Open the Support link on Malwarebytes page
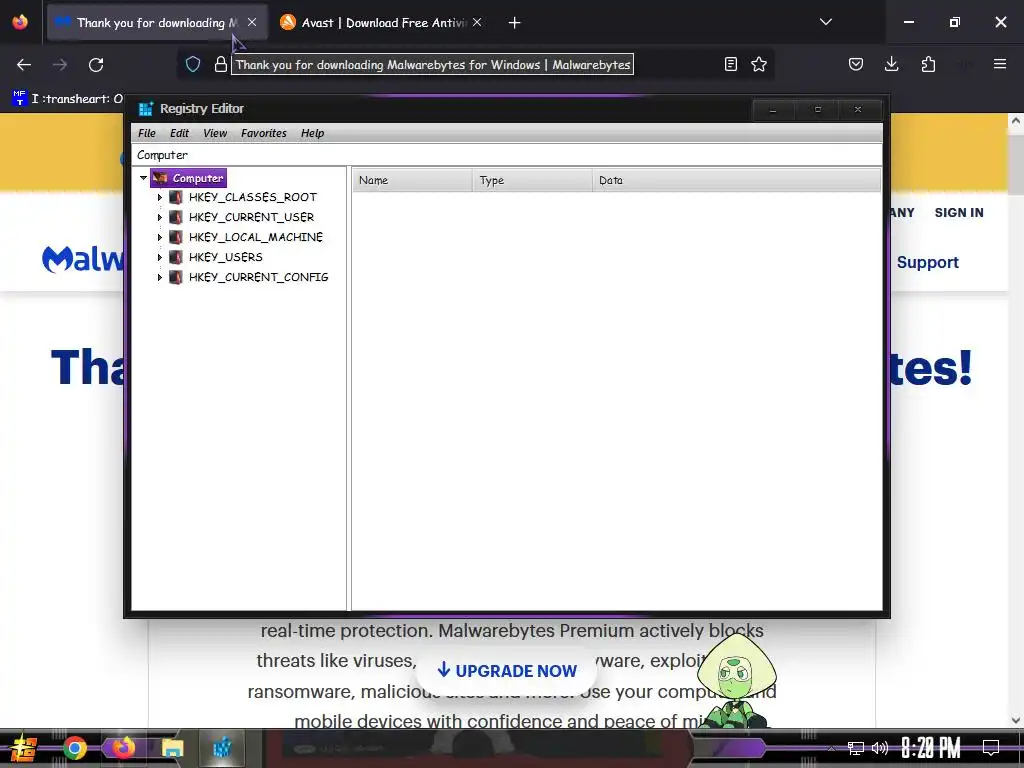This screenshot has width=1024, height=768. tap(927, 263)
